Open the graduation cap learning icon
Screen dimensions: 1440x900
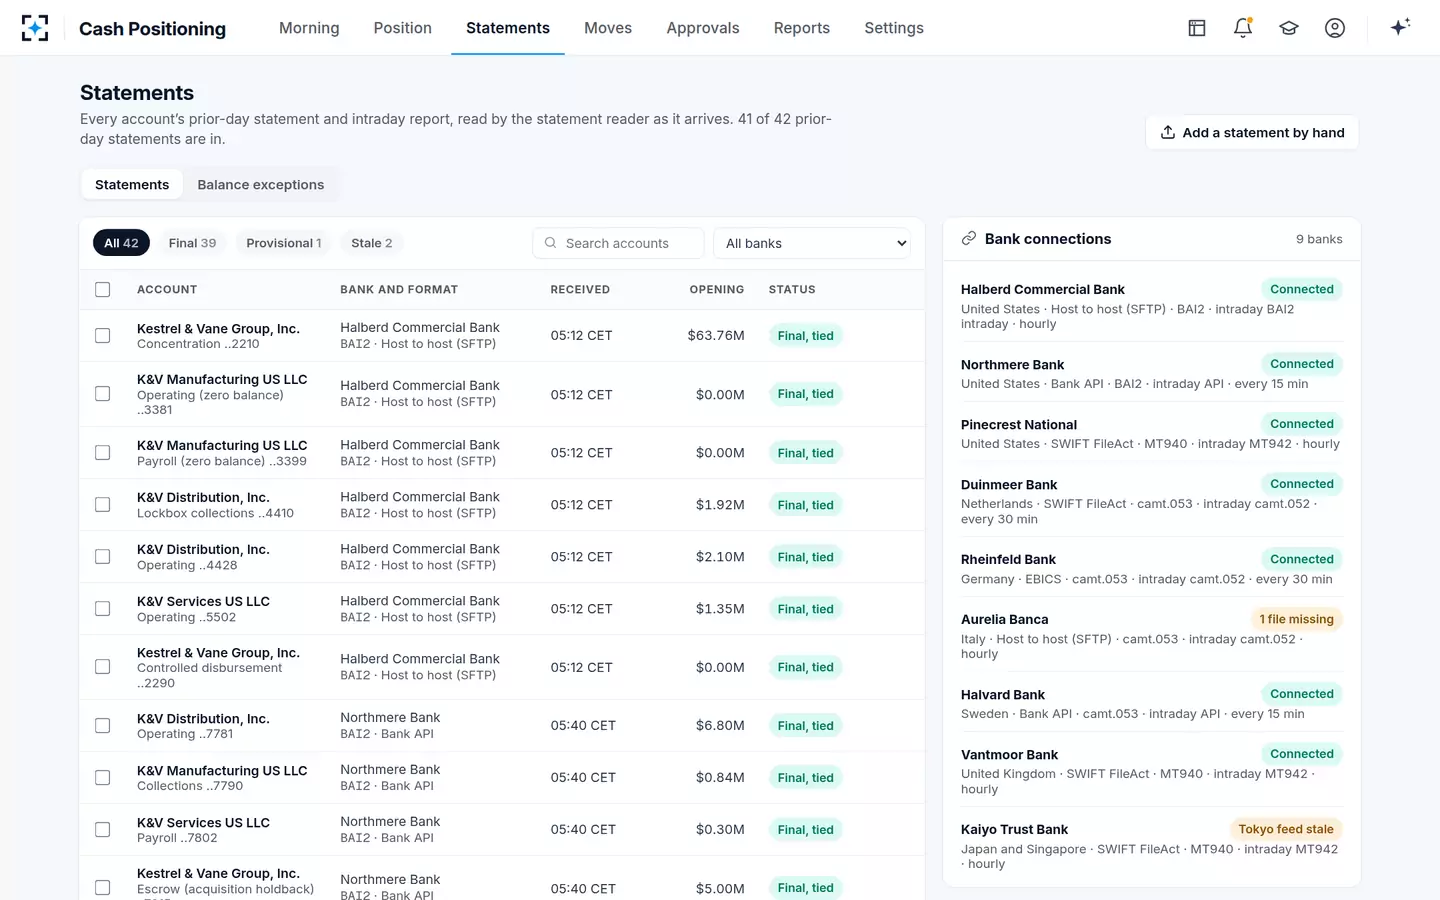click(x=1289, y=28)
